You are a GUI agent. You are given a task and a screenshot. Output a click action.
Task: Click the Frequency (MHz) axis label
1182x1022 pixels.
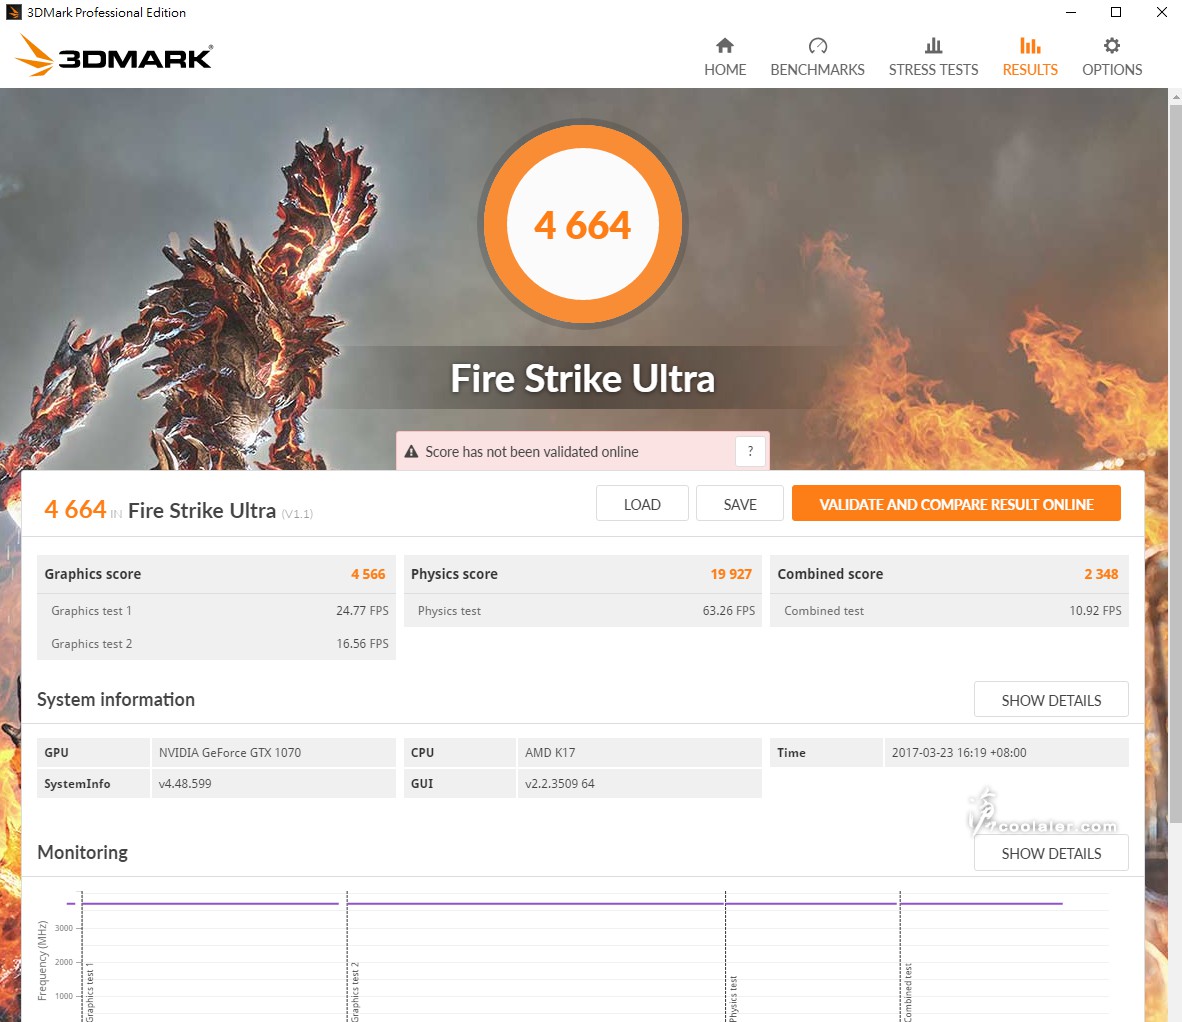pyautogui.click(x=42, y=960)
